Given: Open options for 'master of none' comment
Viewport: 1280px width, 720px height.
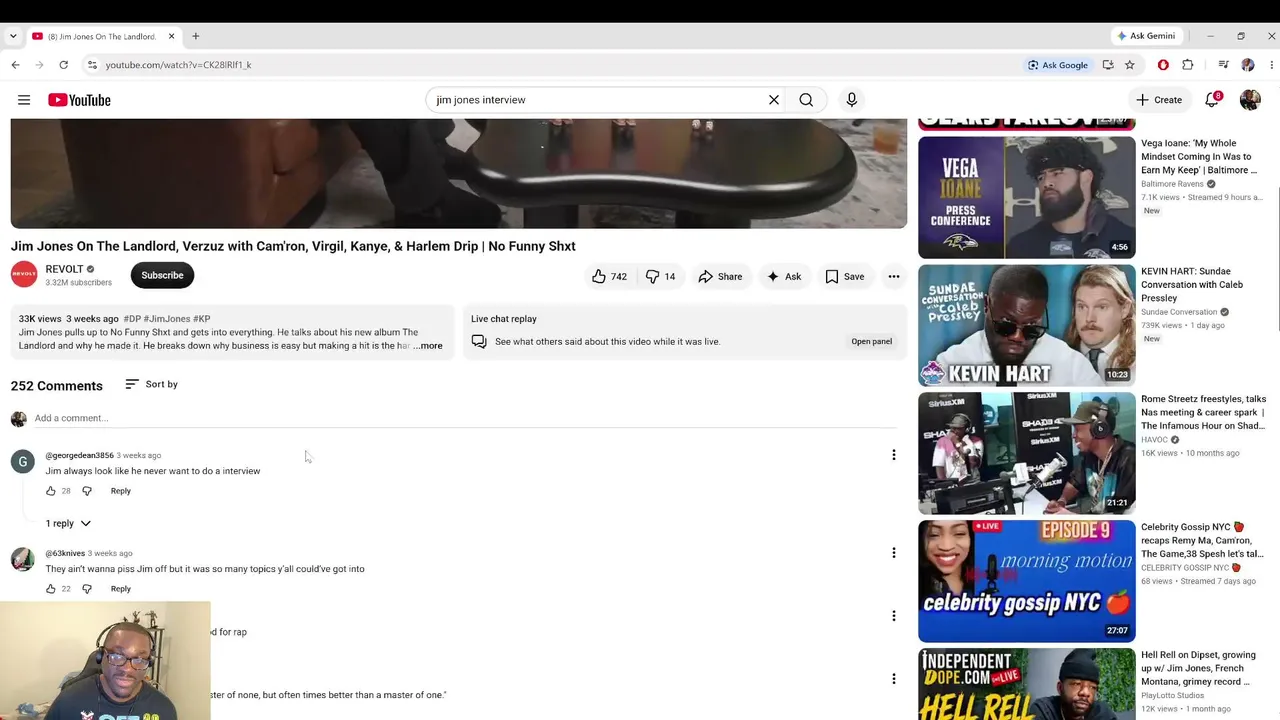Looking at the screenshot, I should (x=894, y=679).
